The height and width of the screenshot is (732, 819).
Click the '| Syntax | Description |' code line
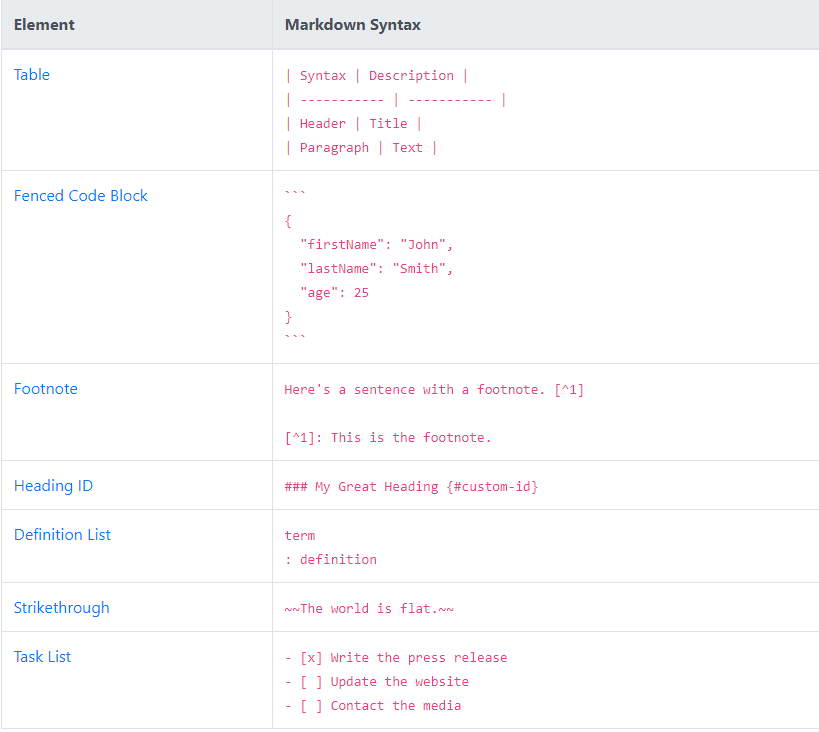click(x=376, y=76)
